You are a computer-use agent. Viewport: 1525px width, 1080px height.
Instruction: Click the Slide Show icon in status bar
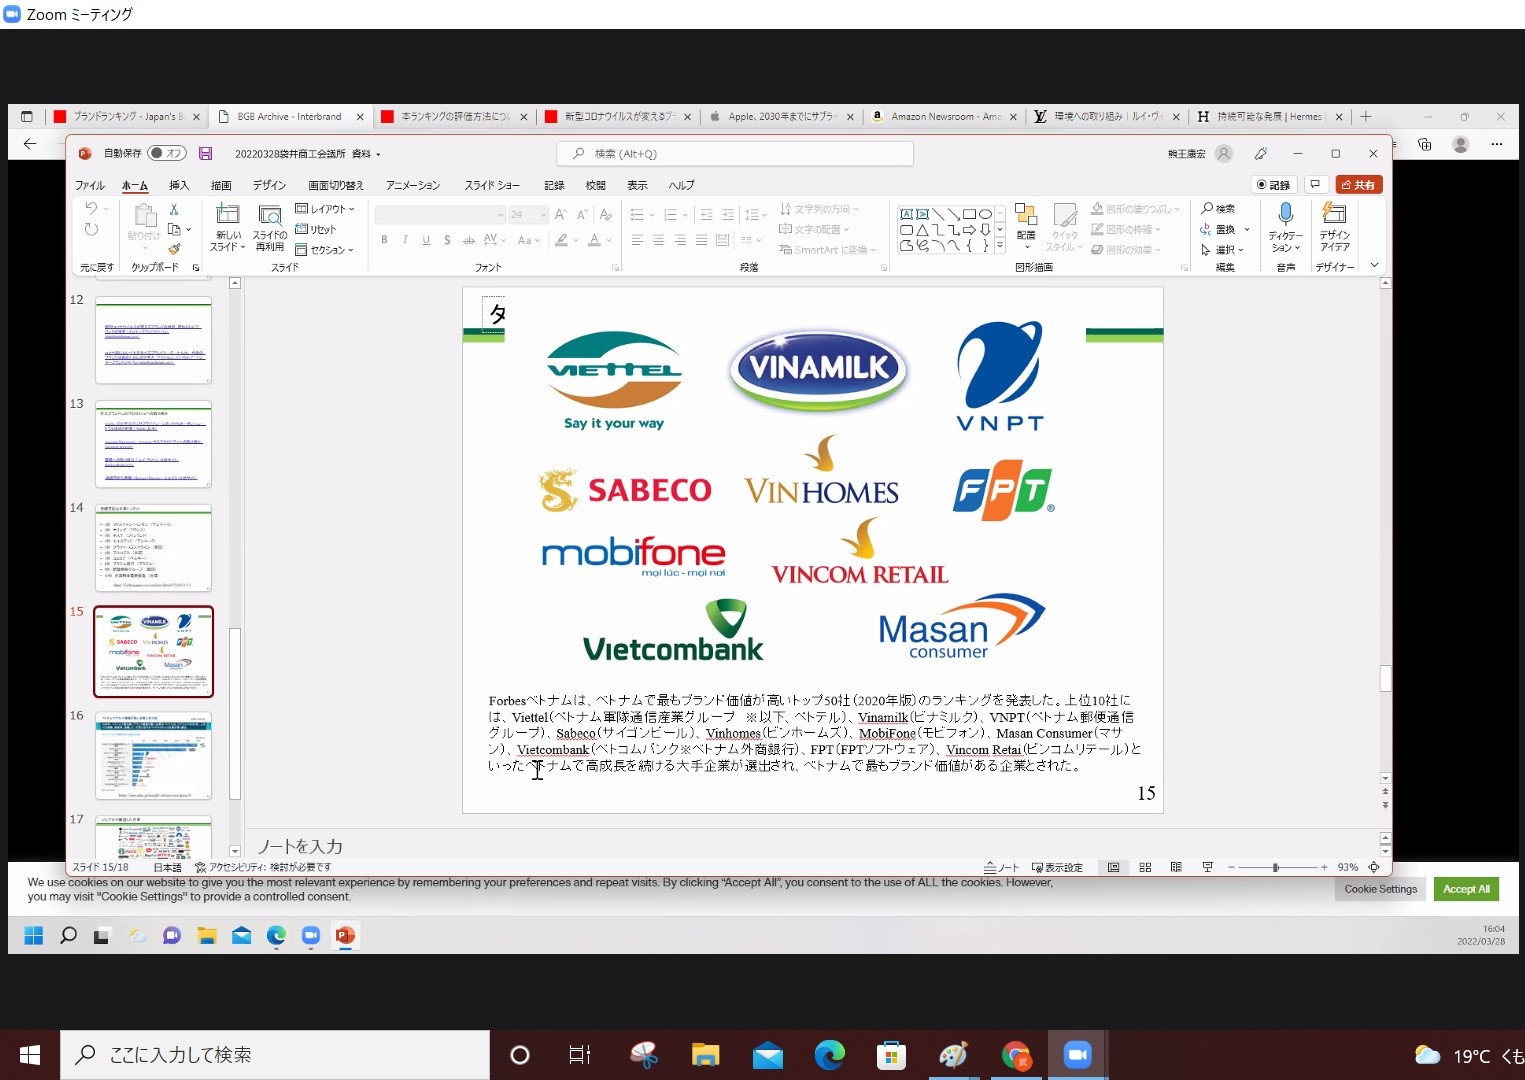click(1207, 867)
